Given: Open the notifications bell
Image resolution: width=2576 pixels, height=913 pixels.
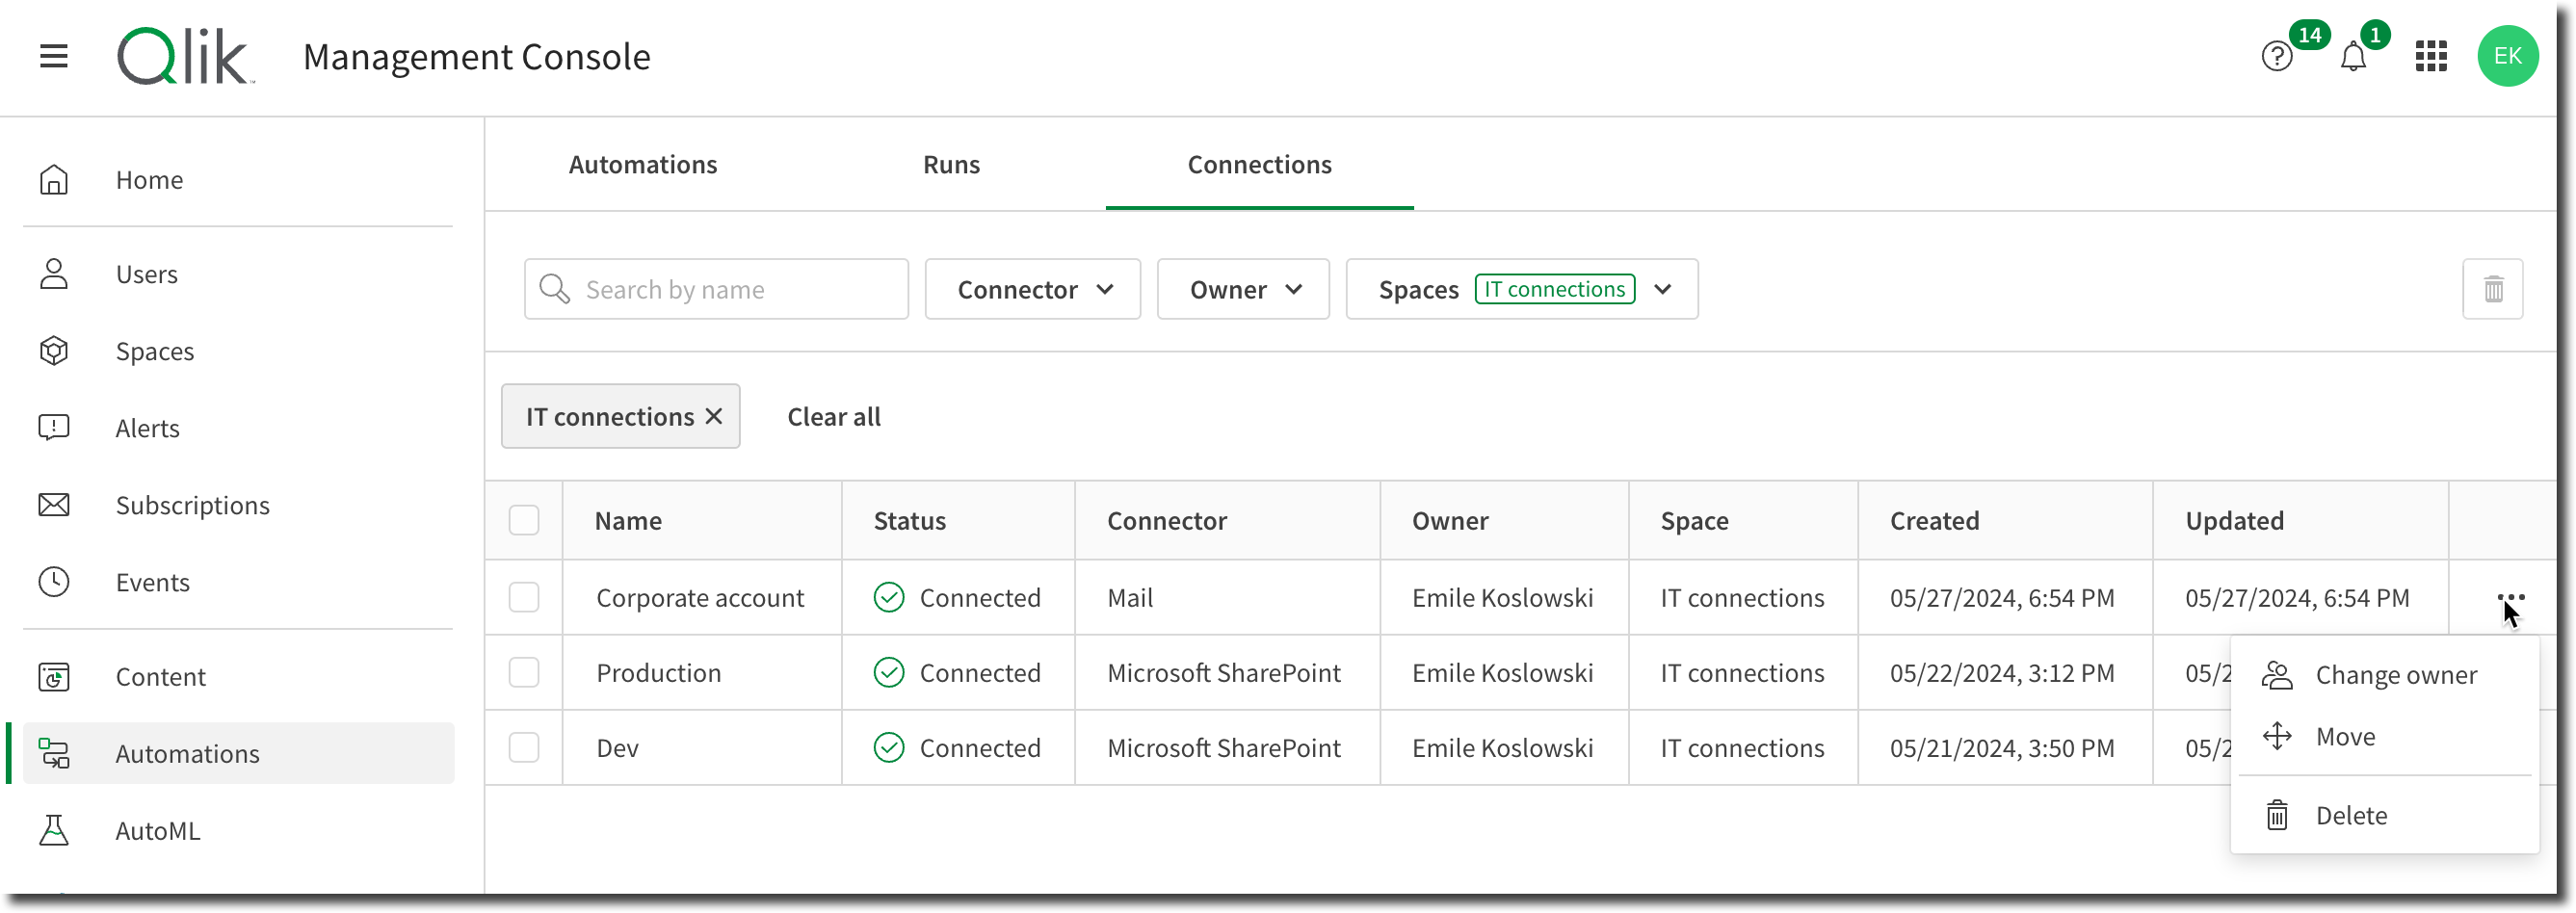Looking at the screenshot, I should pyautogui.click(x=2353, y=57).
